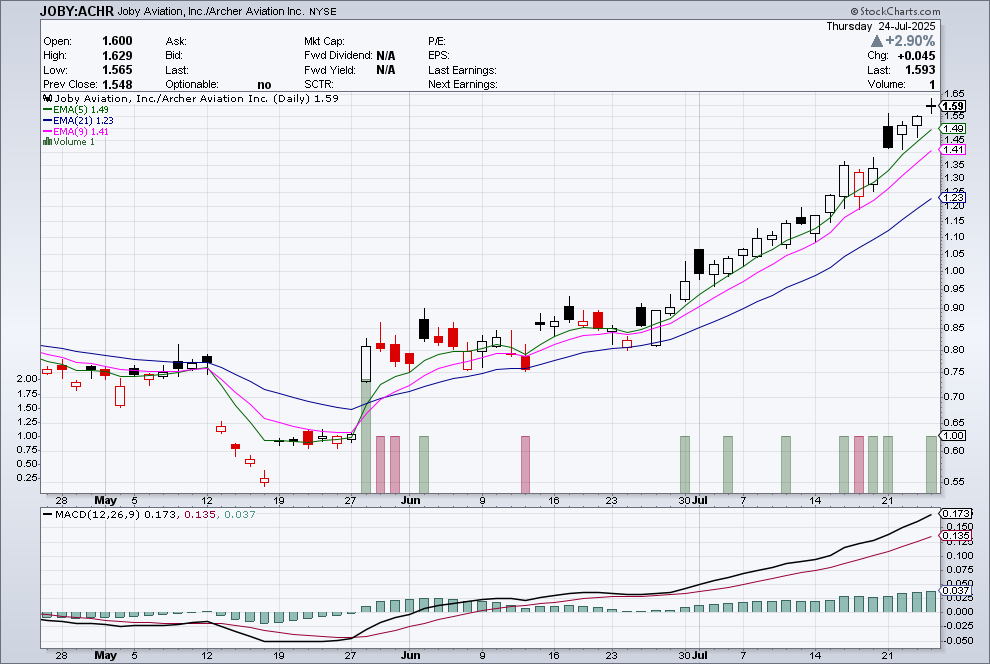Click the 'Ask:' label
The image size is (990, 664).
tap(176, 41)
